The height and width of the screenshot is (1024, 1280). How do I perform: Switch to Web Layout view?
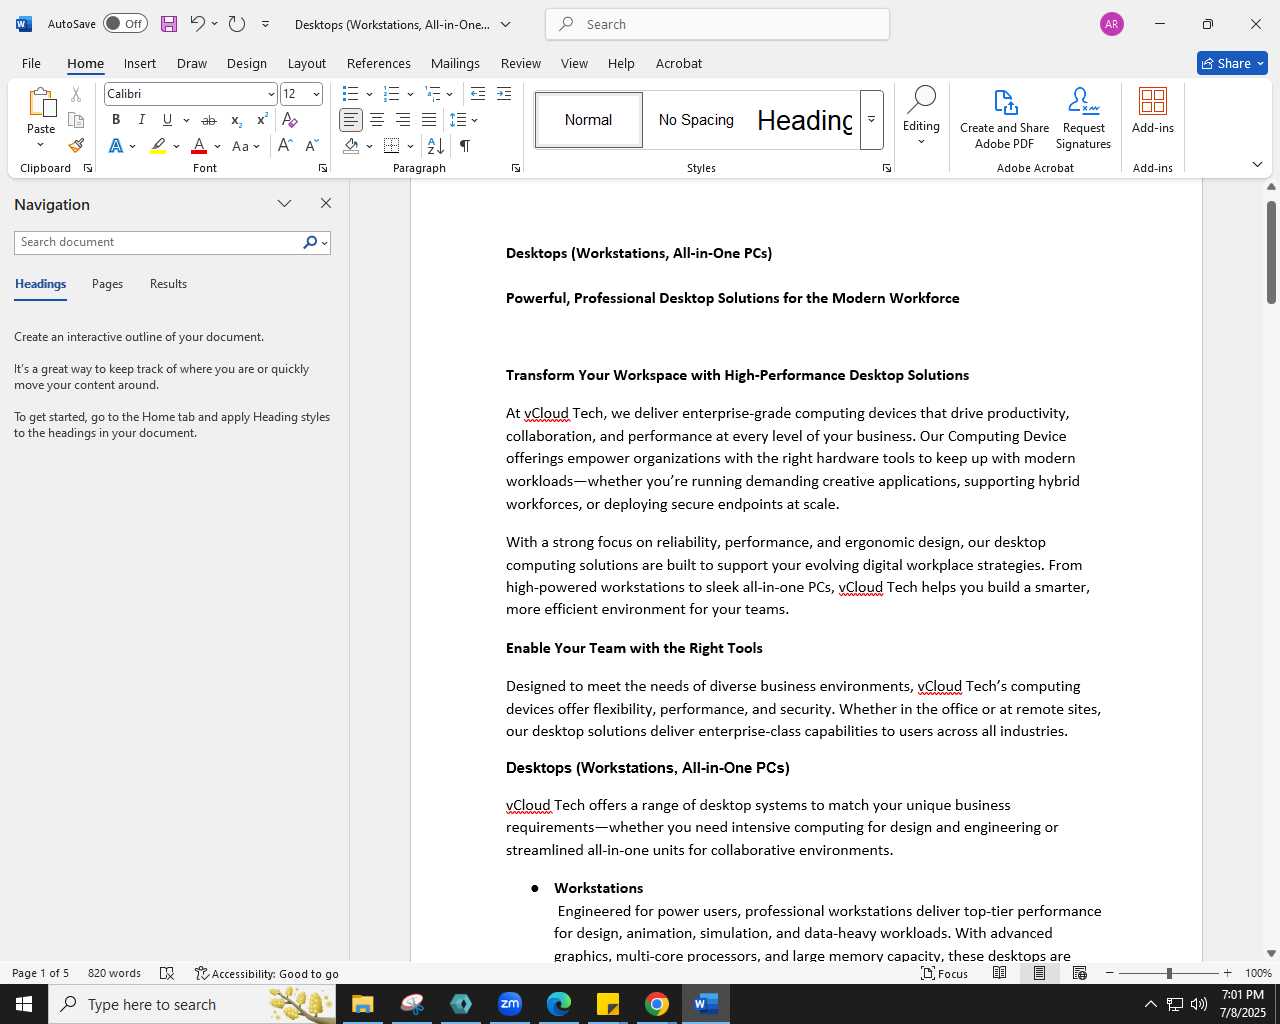click(x=1079, y=973)
